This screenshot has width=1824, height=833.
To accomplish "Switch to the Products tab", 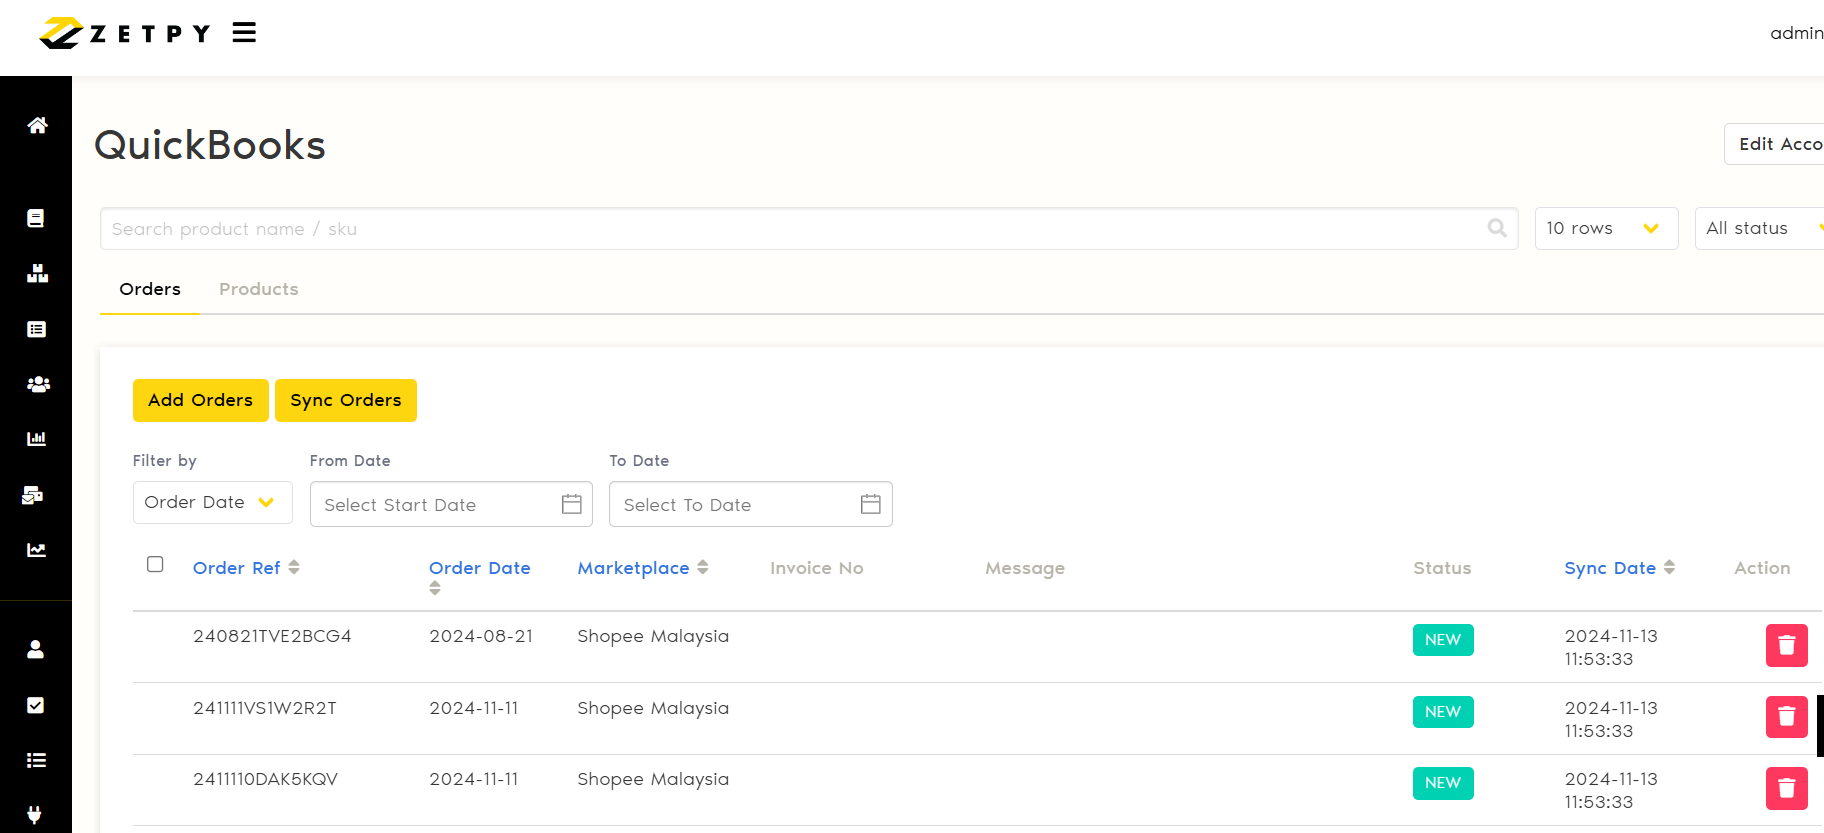I will (258, 289).
